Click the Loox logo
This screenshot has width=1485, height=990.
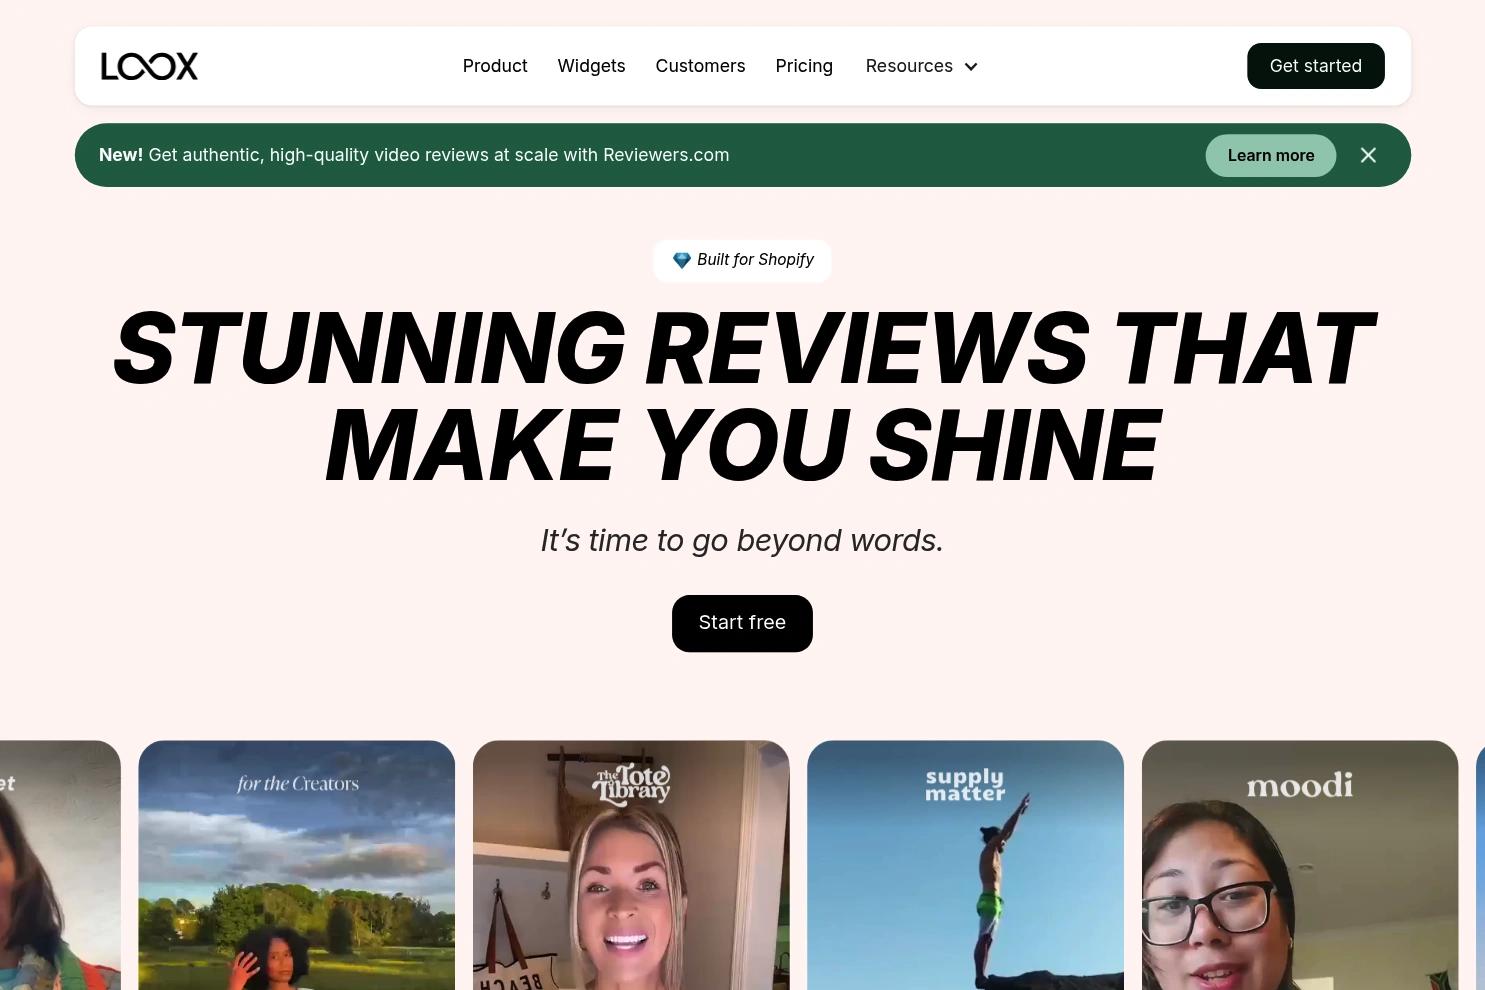(x=149, y=66)
